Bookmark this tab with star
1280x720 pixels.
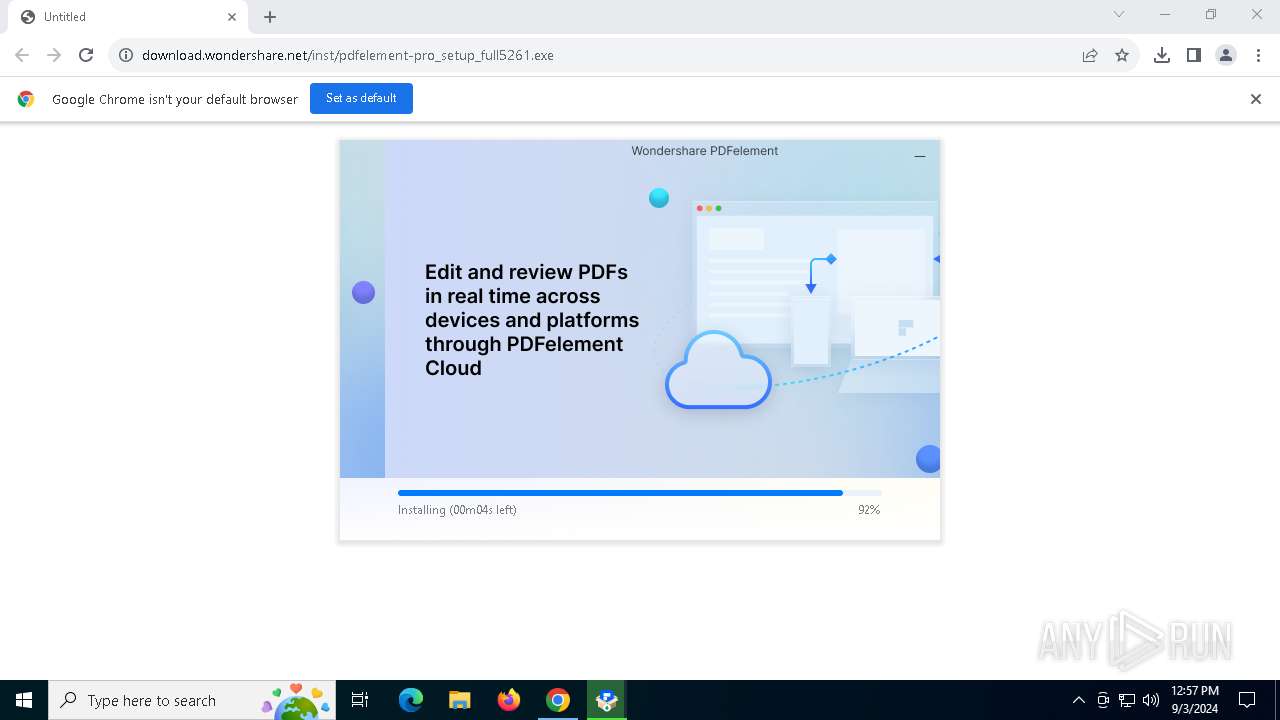click(1122, 55)
